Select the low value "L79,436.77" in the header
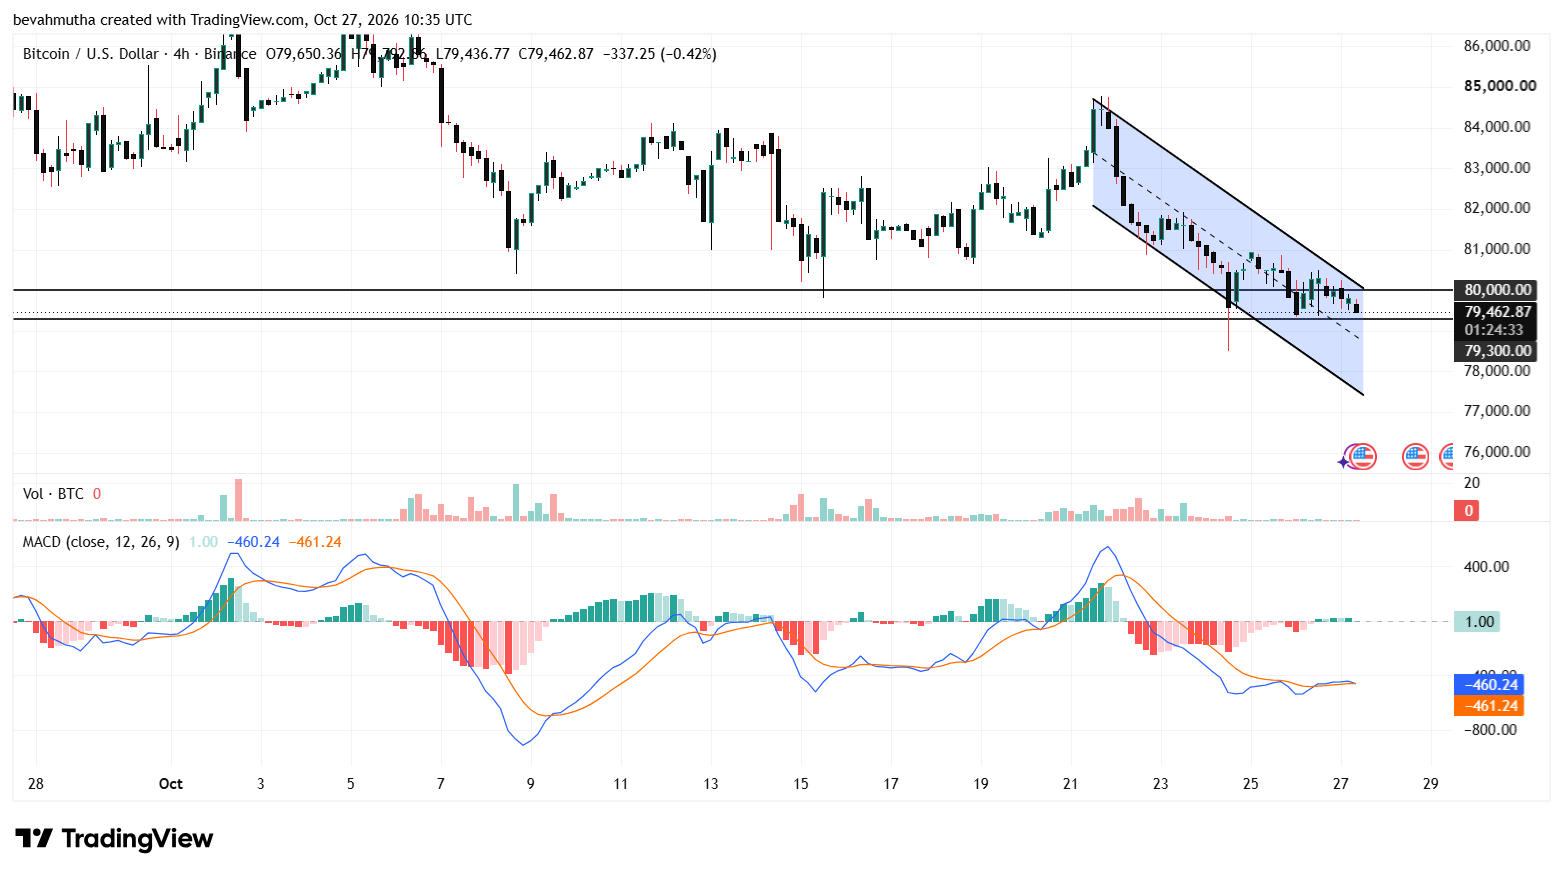The height and width of the screenshot is (876, 1563). coord(472,54)
